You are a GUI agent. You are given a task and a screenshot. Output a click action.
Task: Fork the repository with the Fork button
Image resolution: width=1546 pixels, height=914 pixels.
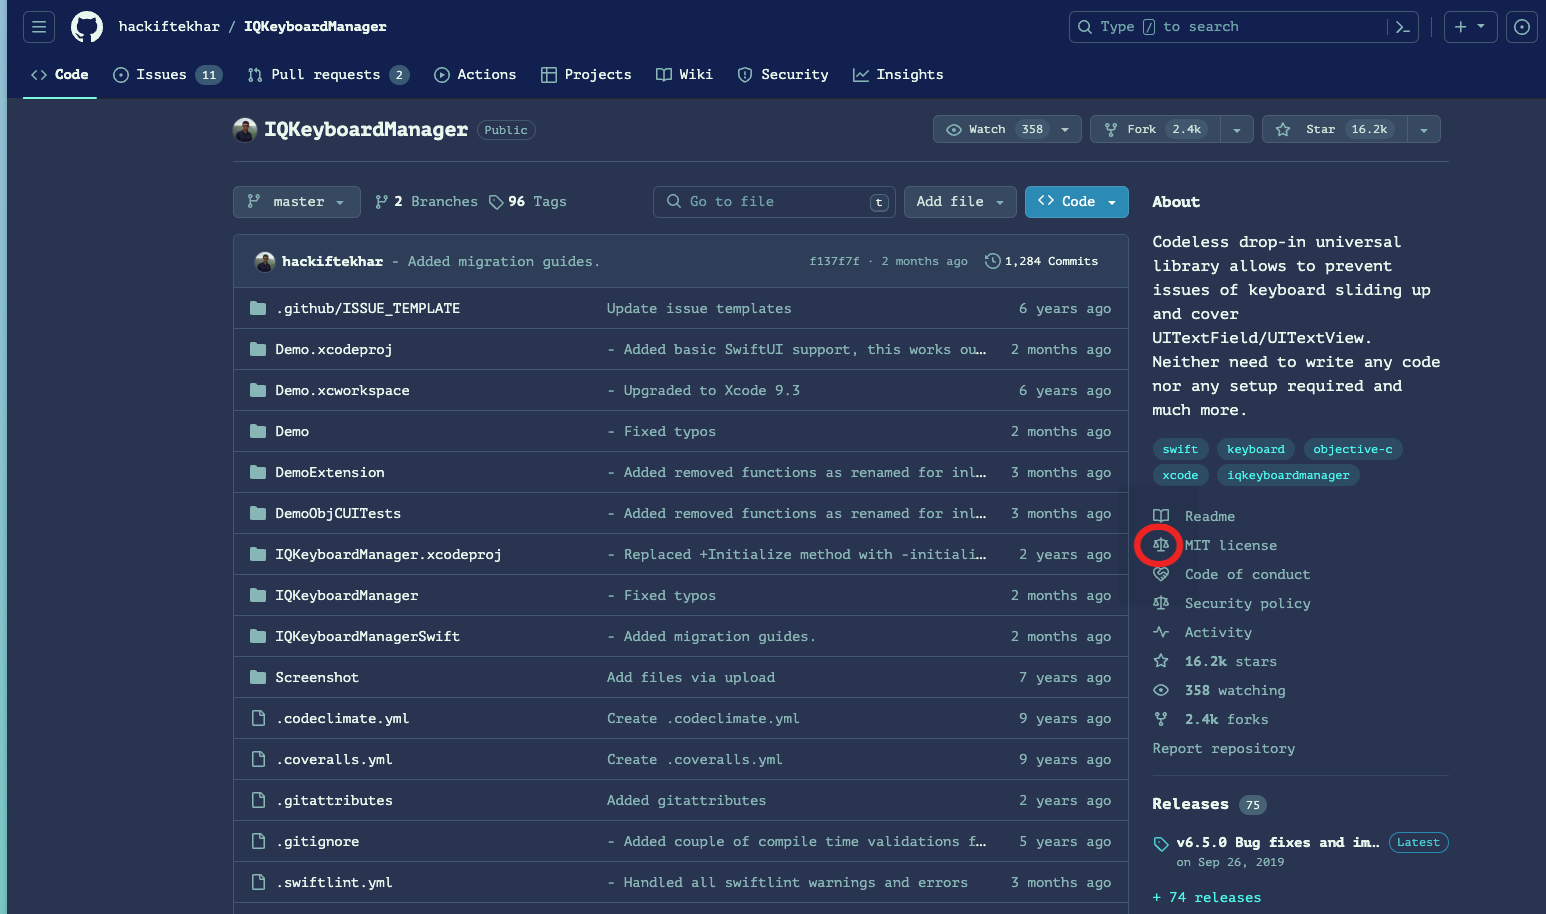click(1155, 129)
